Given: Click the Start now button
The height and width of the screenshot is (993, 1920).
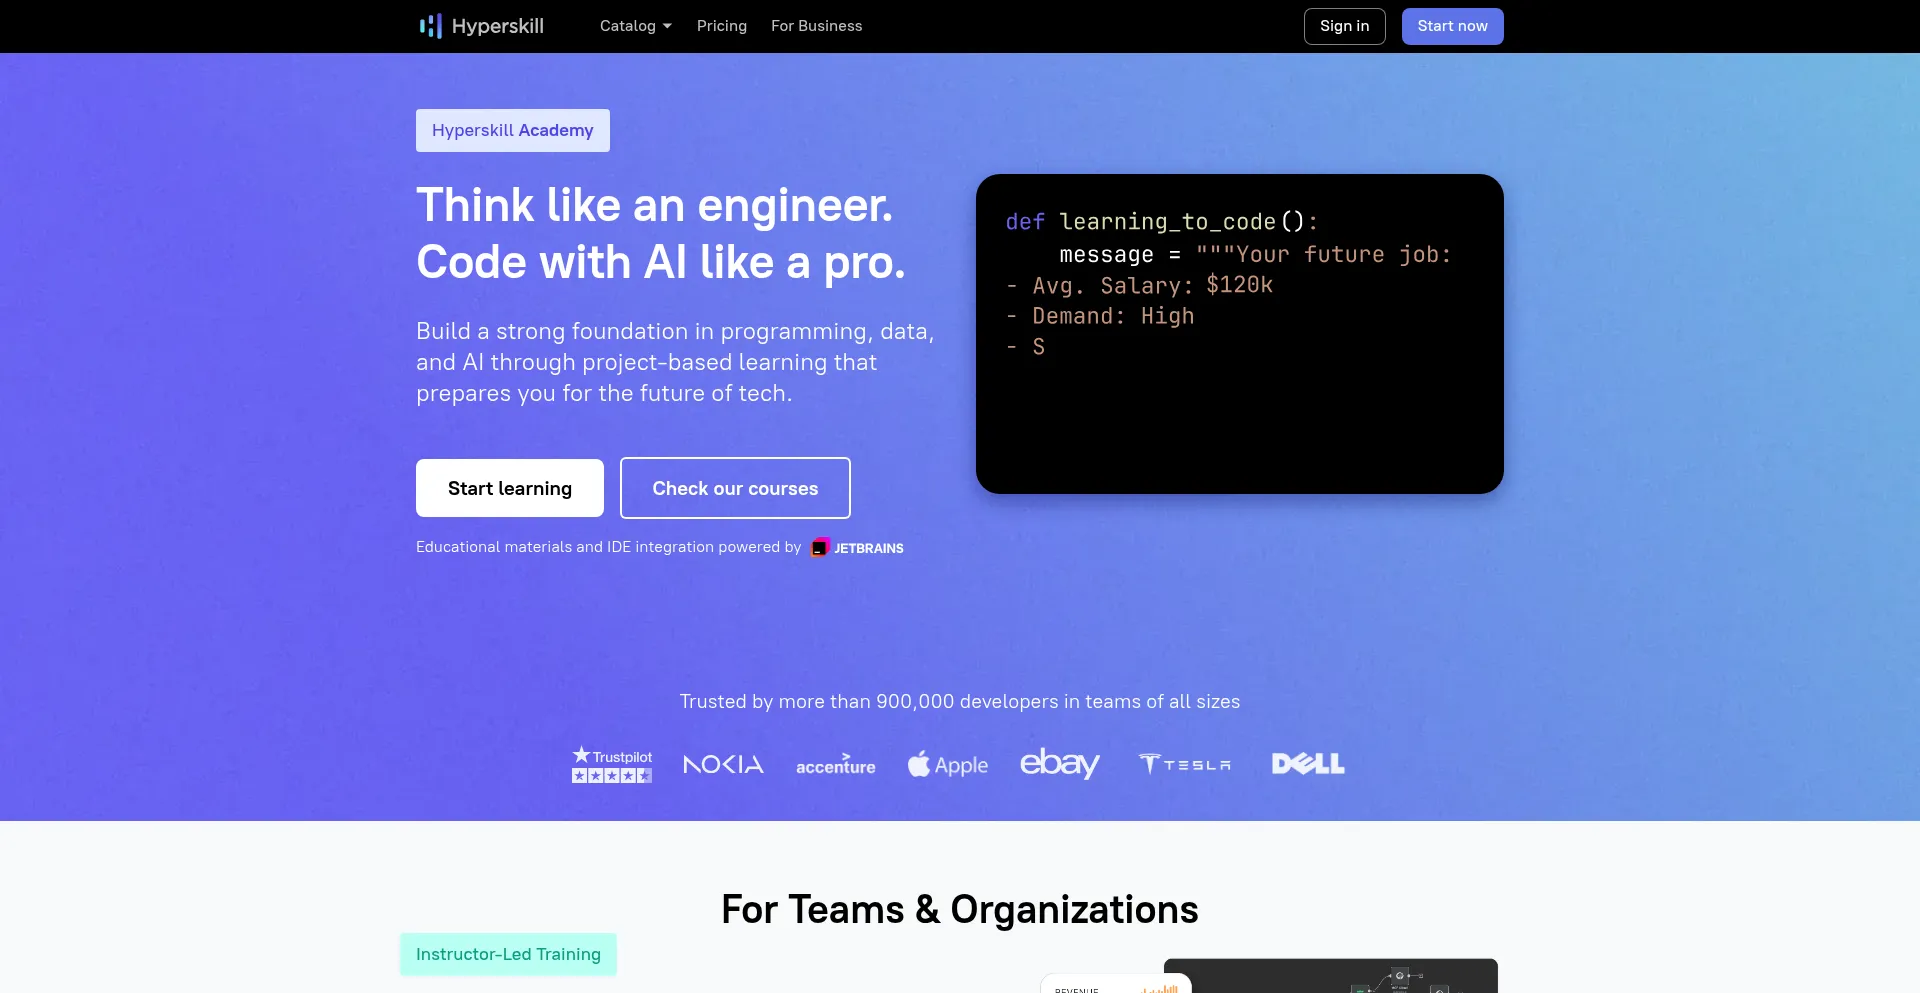Looking at the screenshot, I should (x=1452, y=26).
